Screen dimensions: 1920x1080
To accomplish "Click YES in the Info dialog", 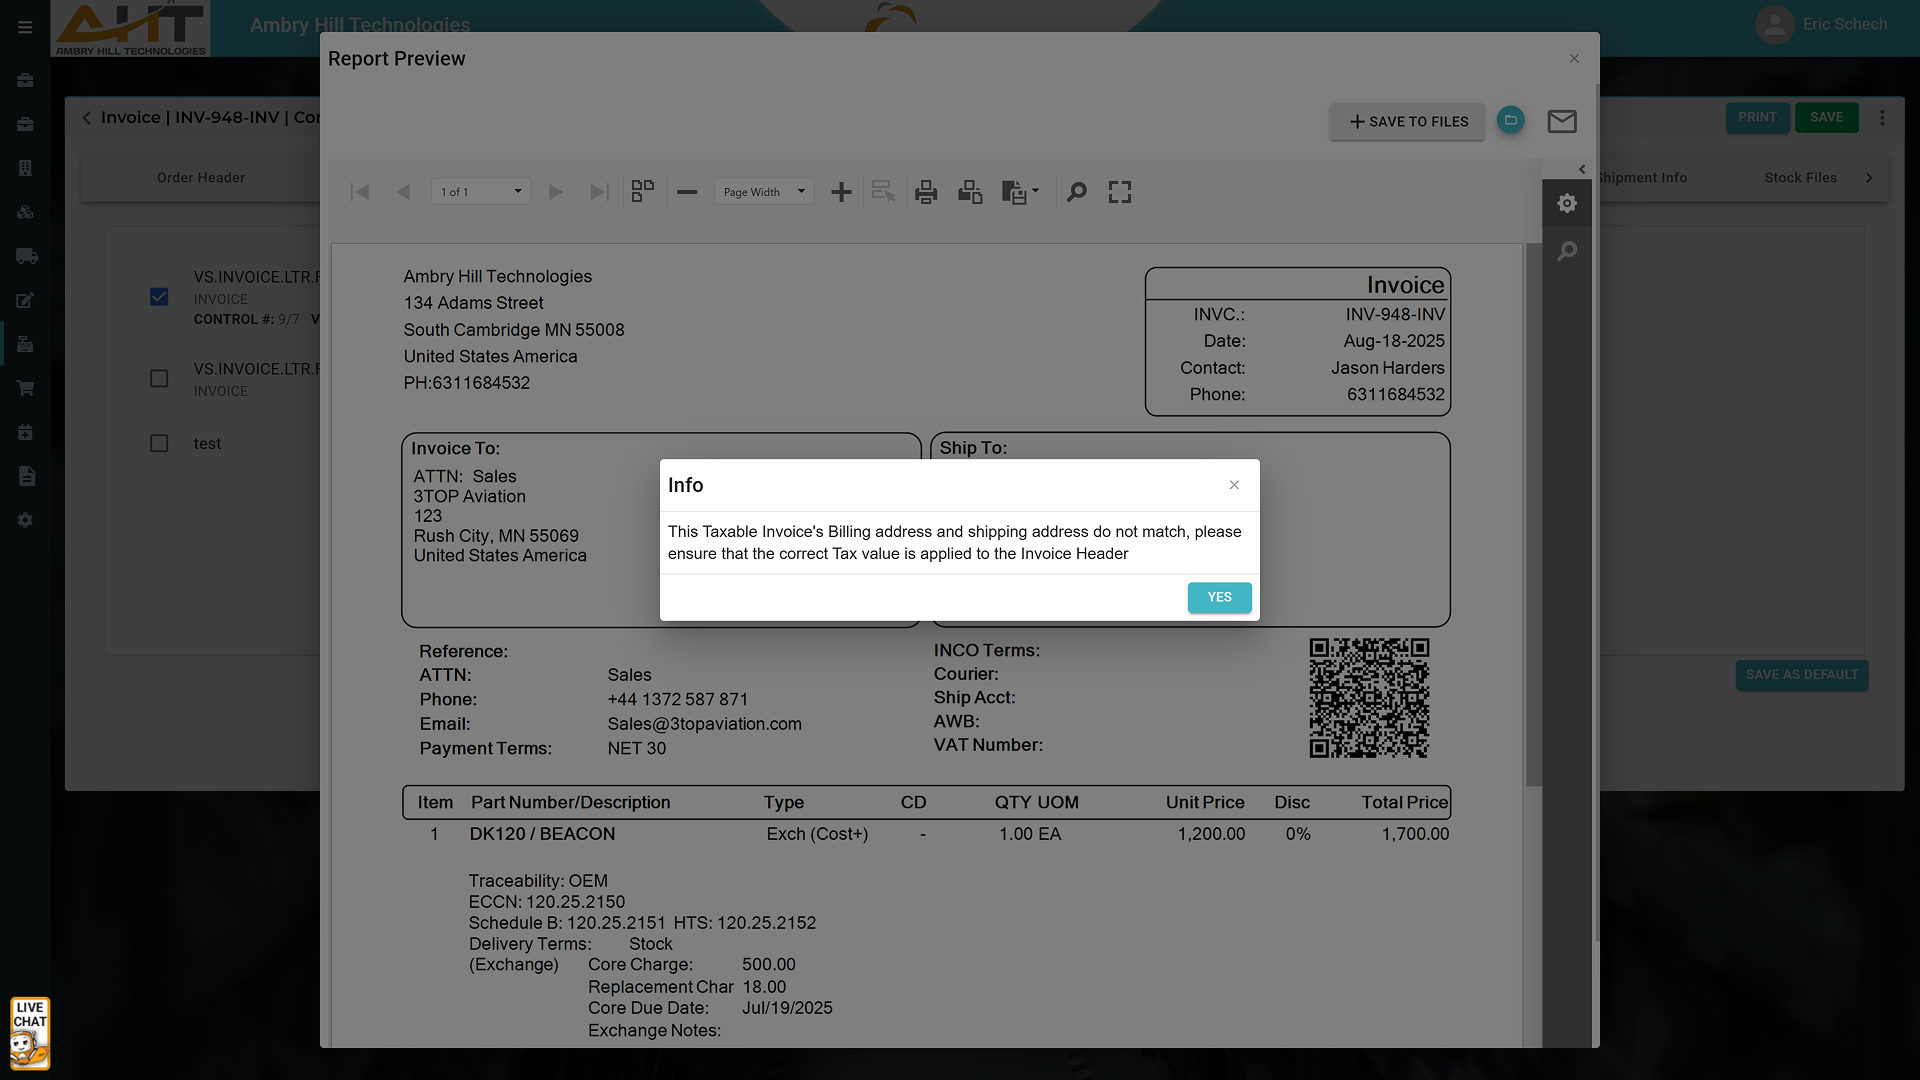I will (x=1219, y=597).
